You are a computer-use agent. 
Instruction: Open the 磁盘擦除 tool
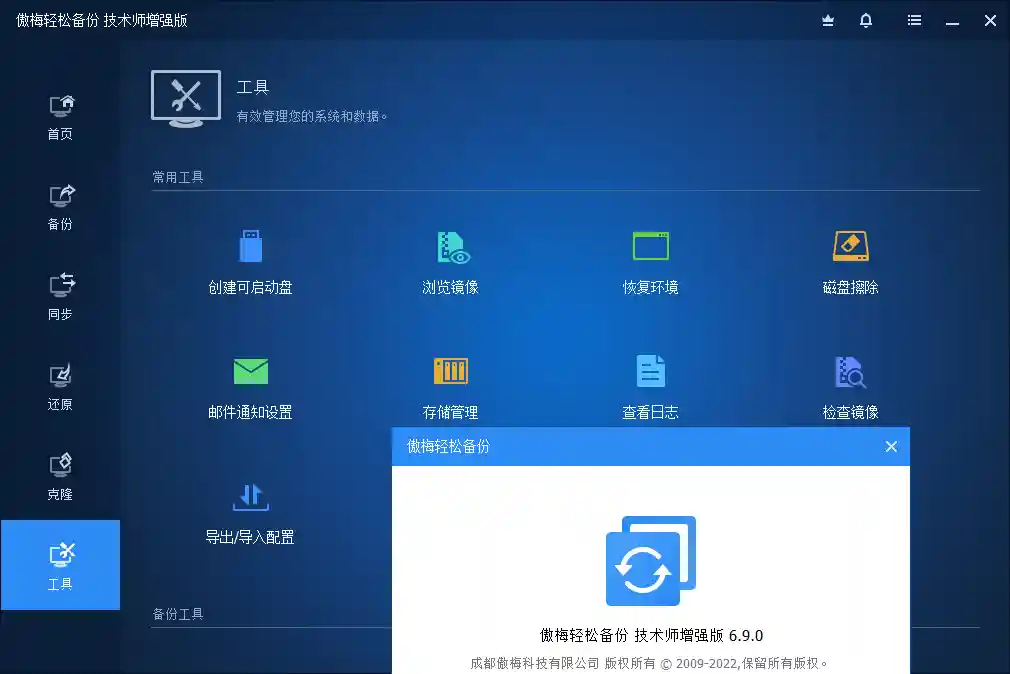point(850,262)
